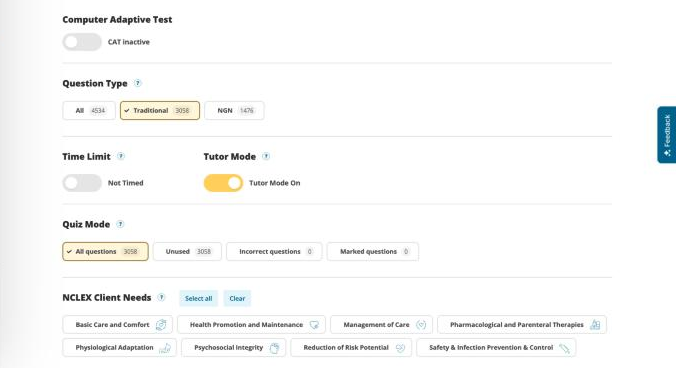
Task: Open the Question Type help icon
Action: (x=138, y=83)
